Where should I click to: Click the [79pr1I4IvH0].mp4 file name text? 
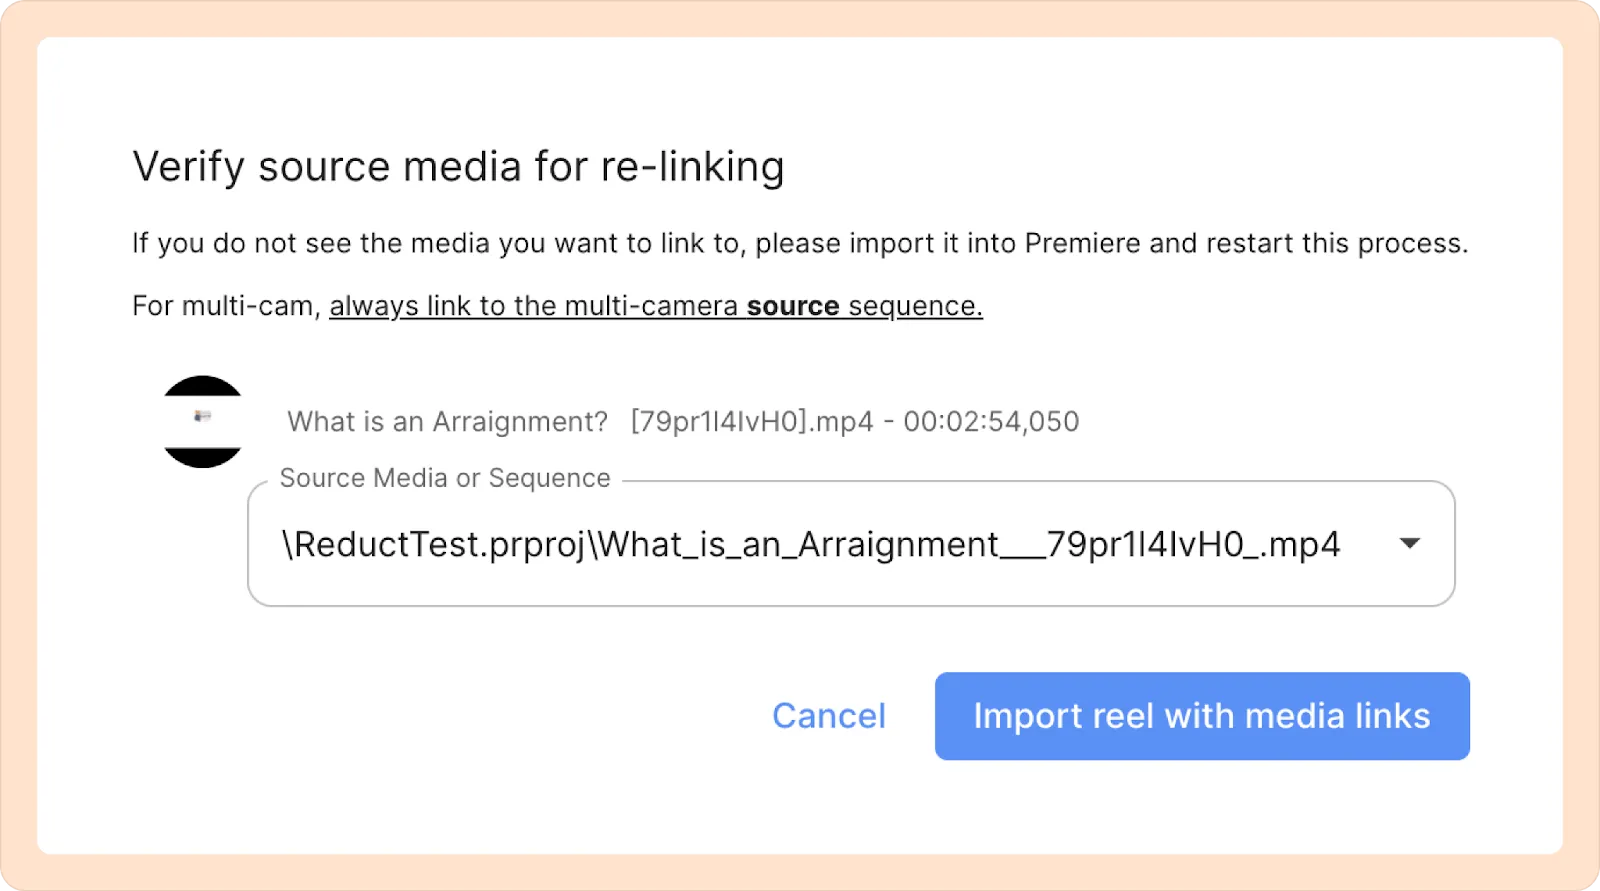coord(751,422)
